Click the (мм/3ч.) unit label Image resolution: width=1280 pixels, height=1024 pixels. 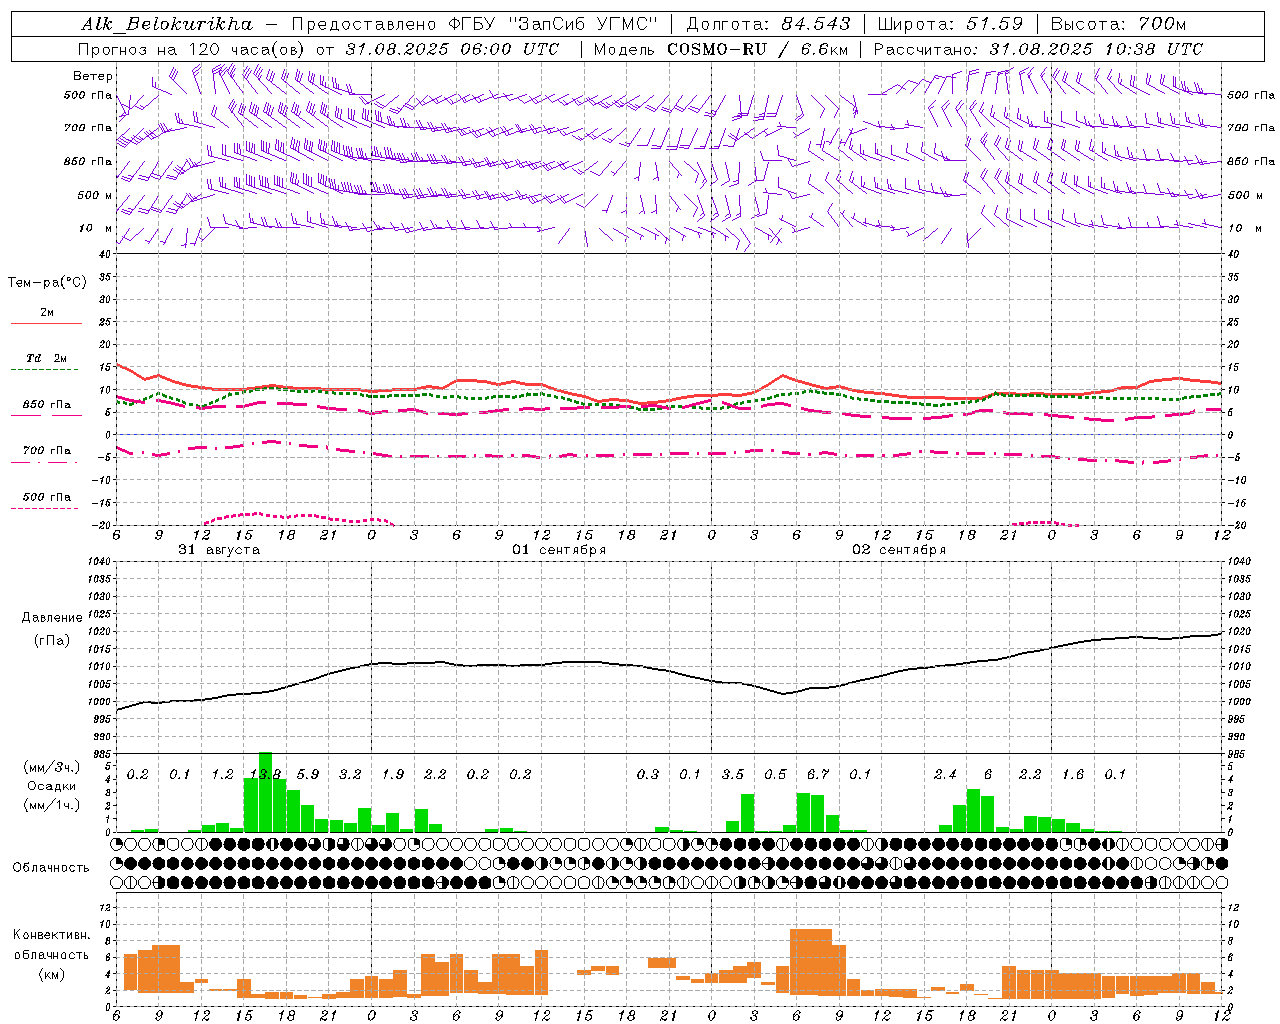click(x=50, y=767)
